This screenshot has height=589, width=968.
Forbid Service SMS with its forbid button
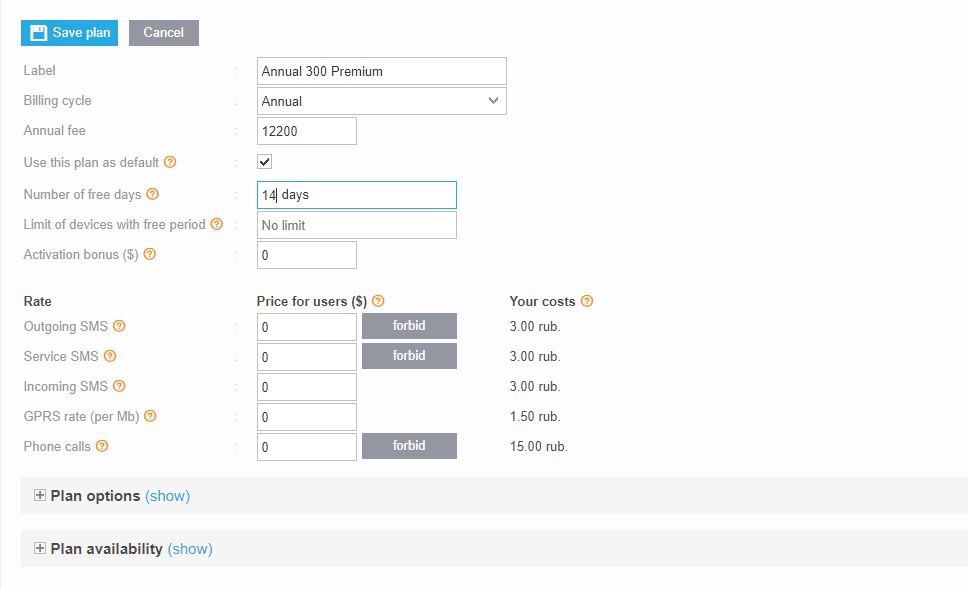[x=409, y=356]
